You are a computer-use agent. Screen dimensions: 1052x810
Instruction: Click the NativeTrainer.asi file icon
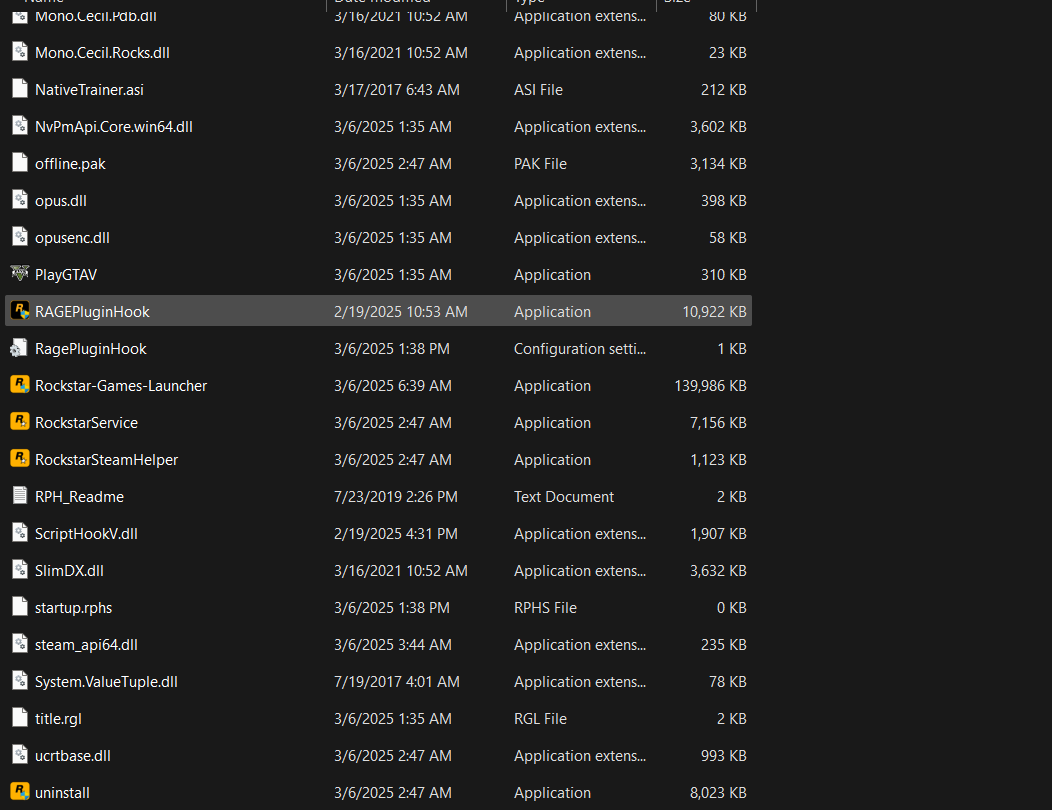coord(20,89)
